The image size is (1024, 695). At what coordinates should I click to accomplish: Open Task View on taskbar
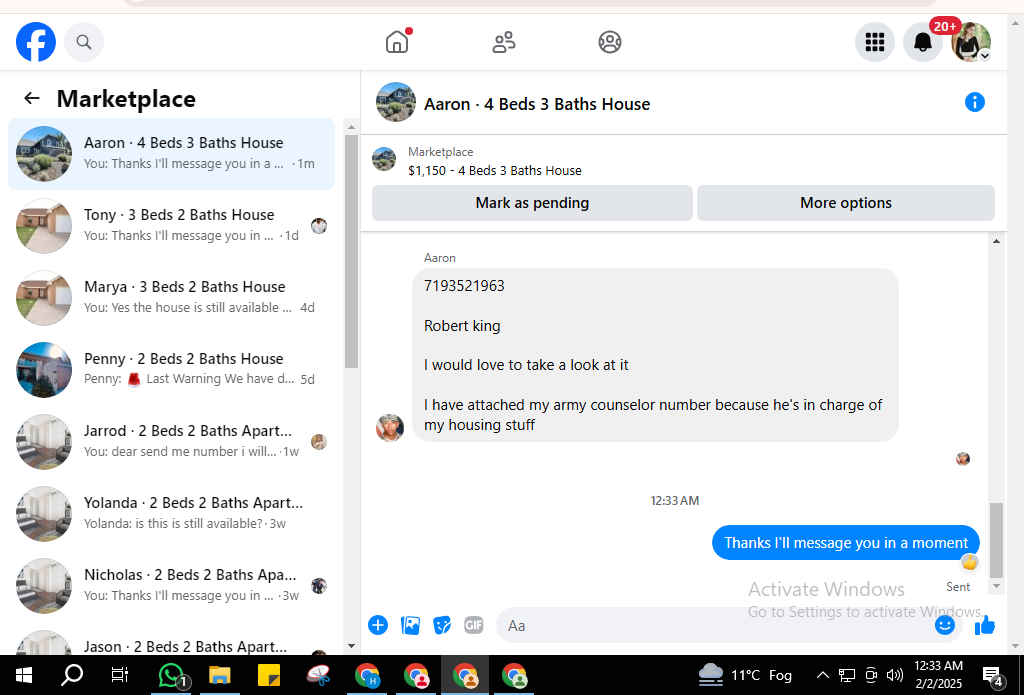coord(120,675)
